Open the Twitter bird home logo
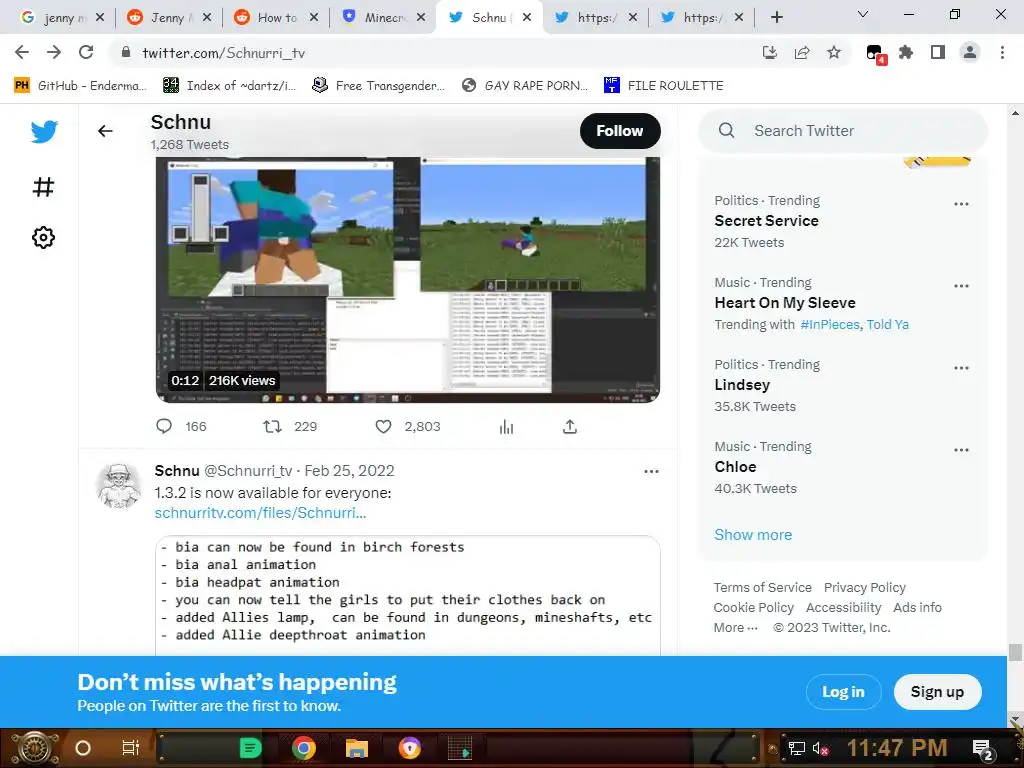The image size is (1024, 768). [44, 131]
